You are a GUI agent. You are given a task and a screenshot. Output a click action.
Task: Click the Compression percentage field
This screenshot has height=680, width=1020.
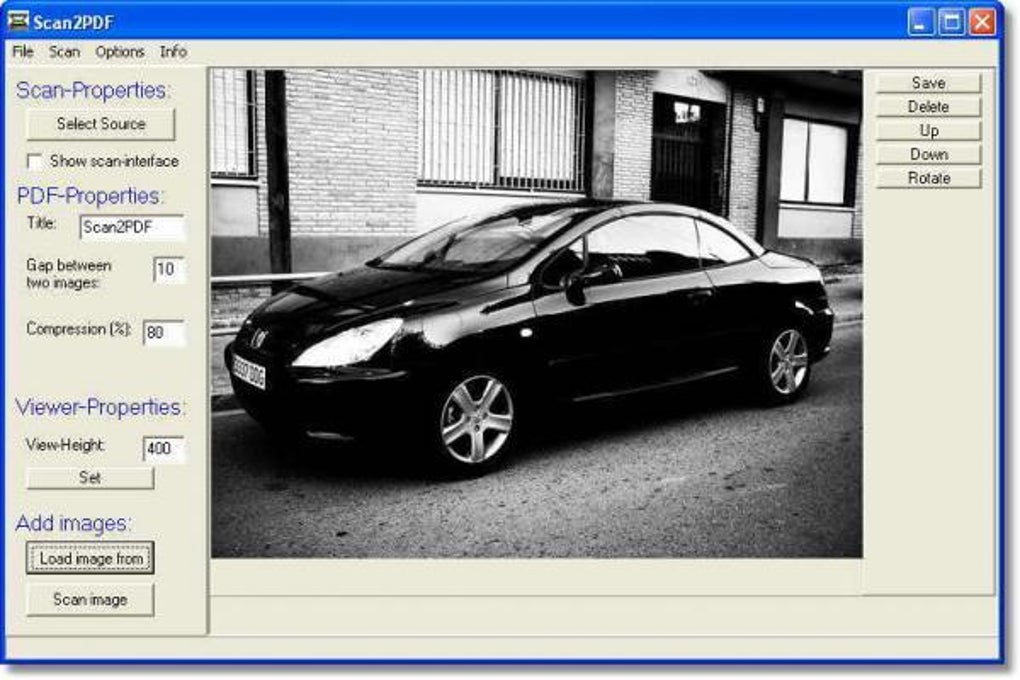tap(164, 333)
